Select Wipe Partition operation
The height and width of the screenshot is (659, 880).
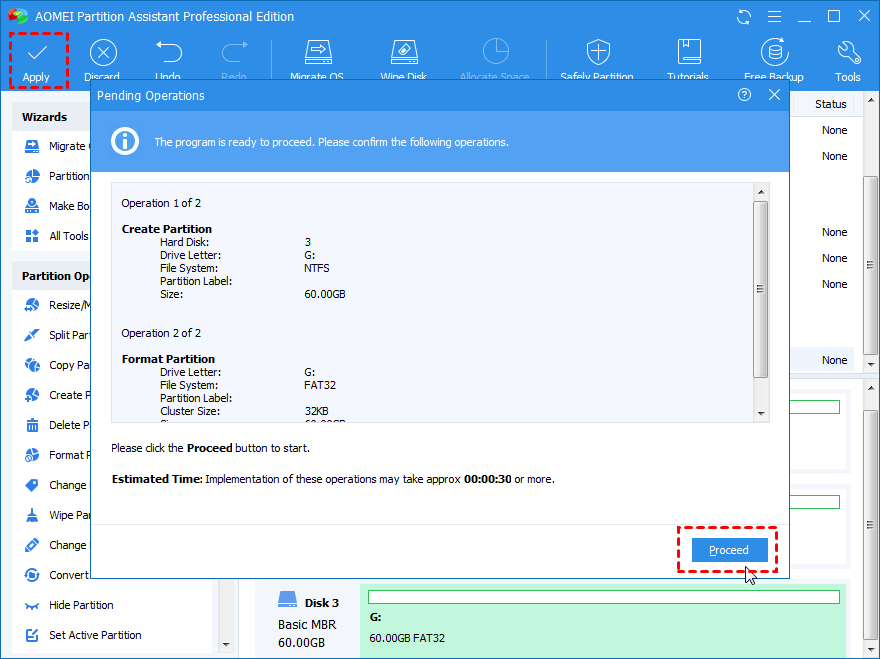coord(57,515)
